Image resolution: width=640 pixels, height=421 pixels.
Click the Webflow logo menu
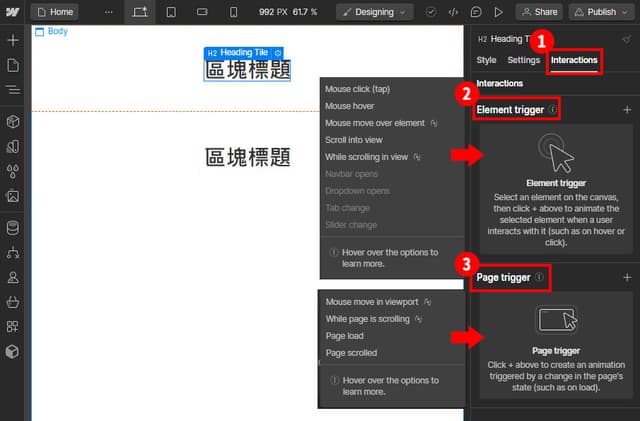click(13, 12)
